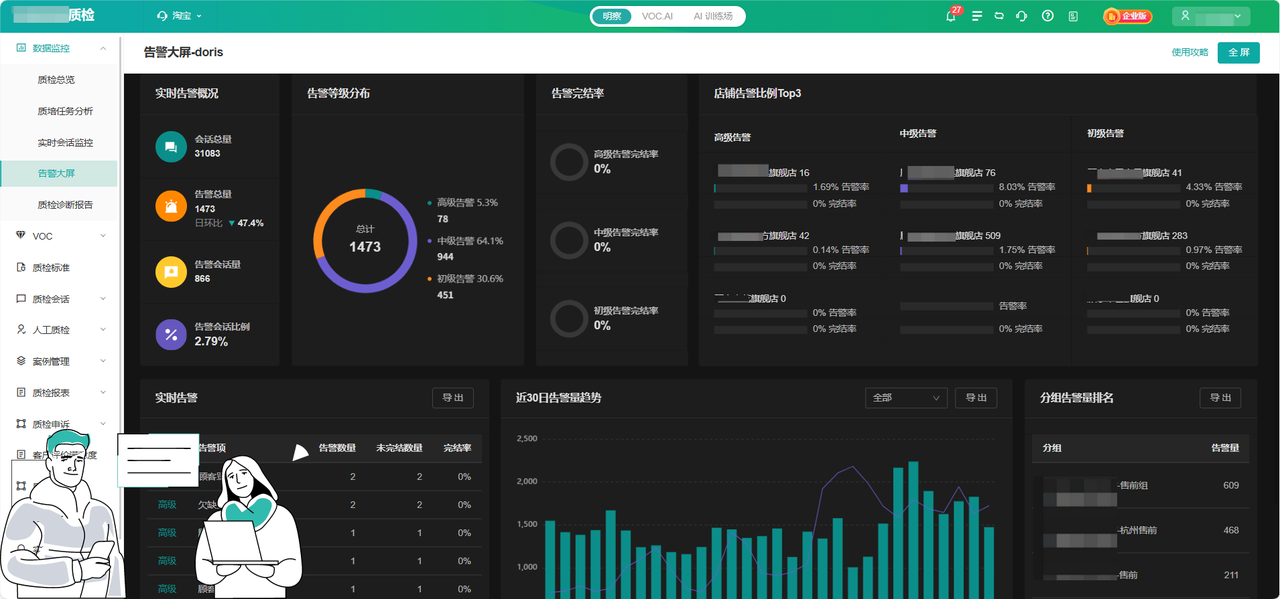This screenshot has width=1280, height=599.
Task: Click the 全屏 fullscreen button
Action: click(x=1238, y=52)
